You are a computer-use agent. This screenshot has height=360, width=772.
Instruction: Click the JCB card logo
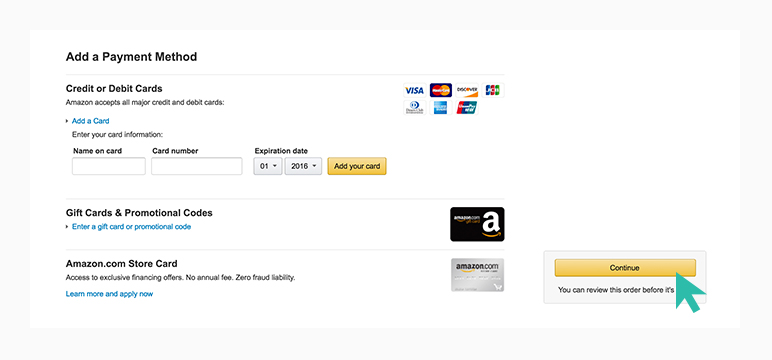(x=493, y=90)
